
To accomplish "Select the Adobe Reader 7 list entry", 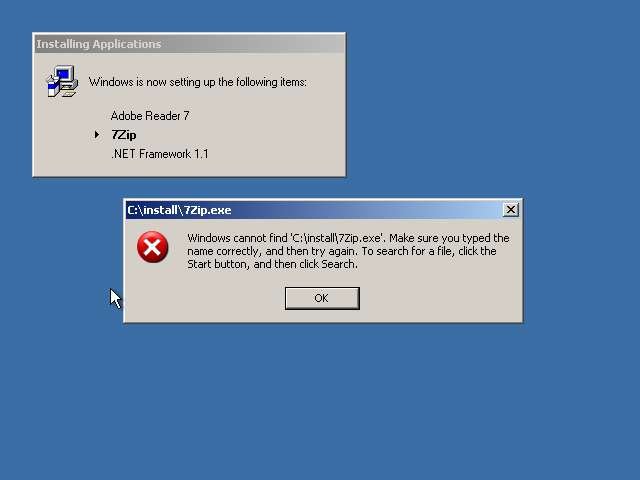I will pyautogui.click(x=150, y=116).
